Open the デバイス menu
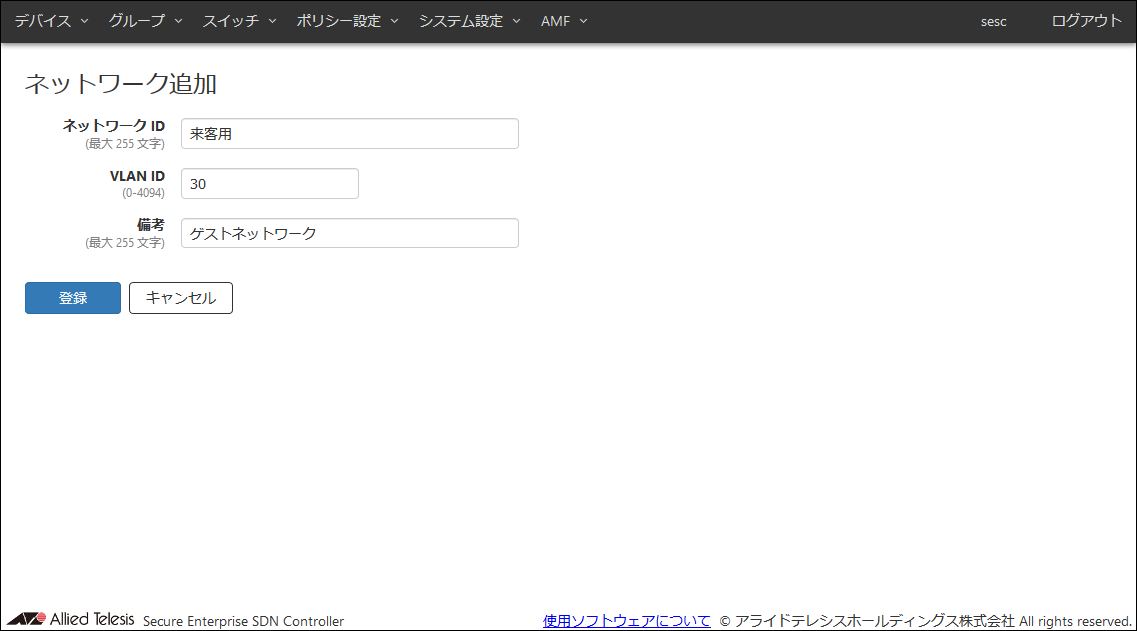The height and width of the screenshot is (631, 1137). coord(51,21)
